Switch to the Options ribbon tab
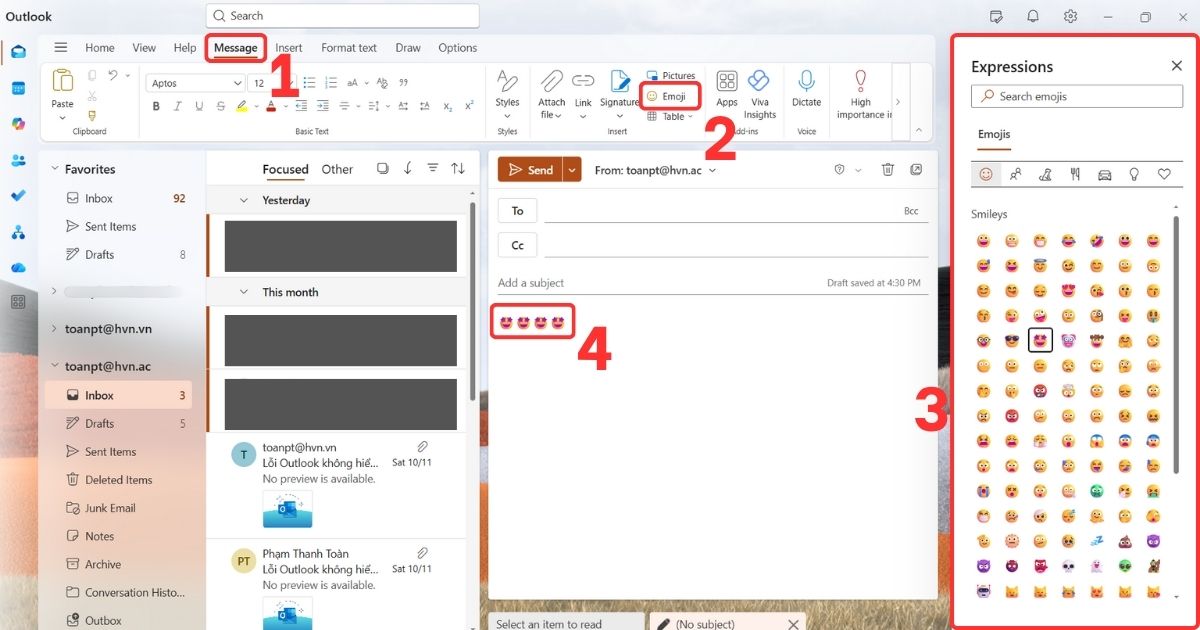The image size is (1200, 630). 458,47
